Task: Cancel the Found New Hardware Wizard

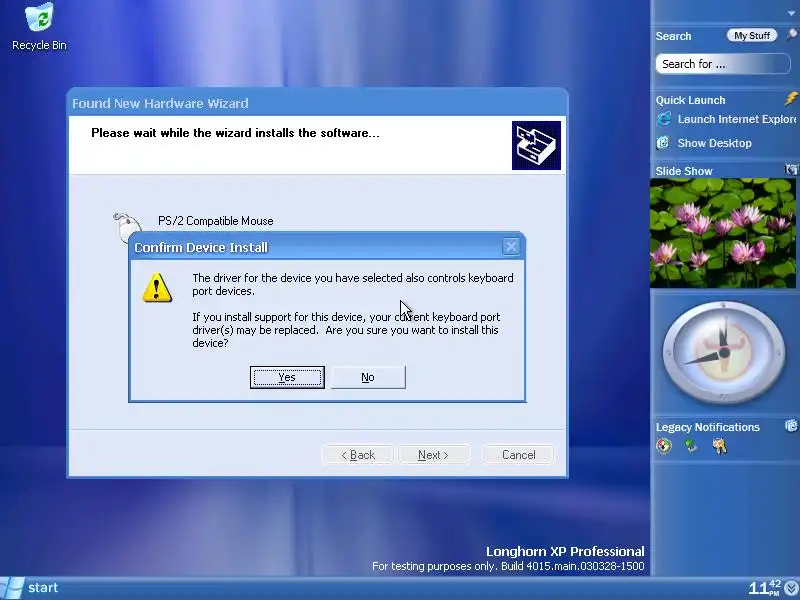Action: (x=518, y=455)
